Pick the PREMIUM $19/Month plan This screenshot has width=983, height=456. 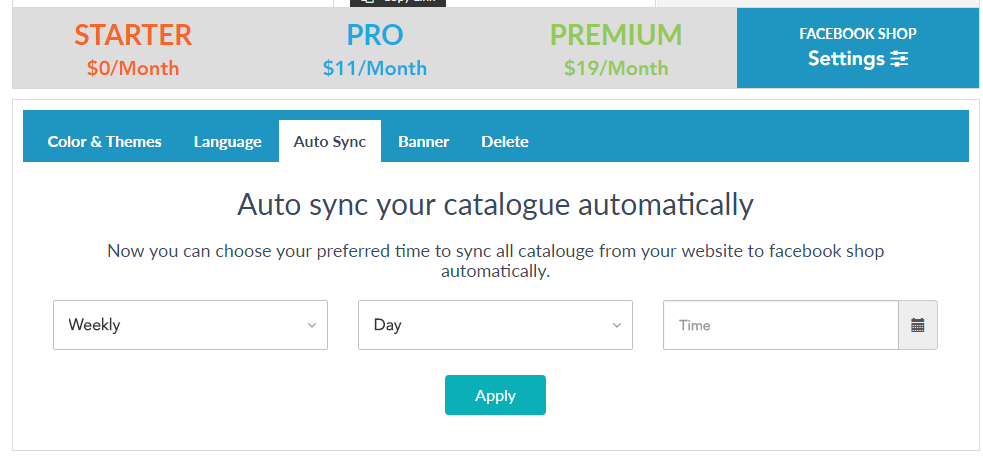coord(616,50)
